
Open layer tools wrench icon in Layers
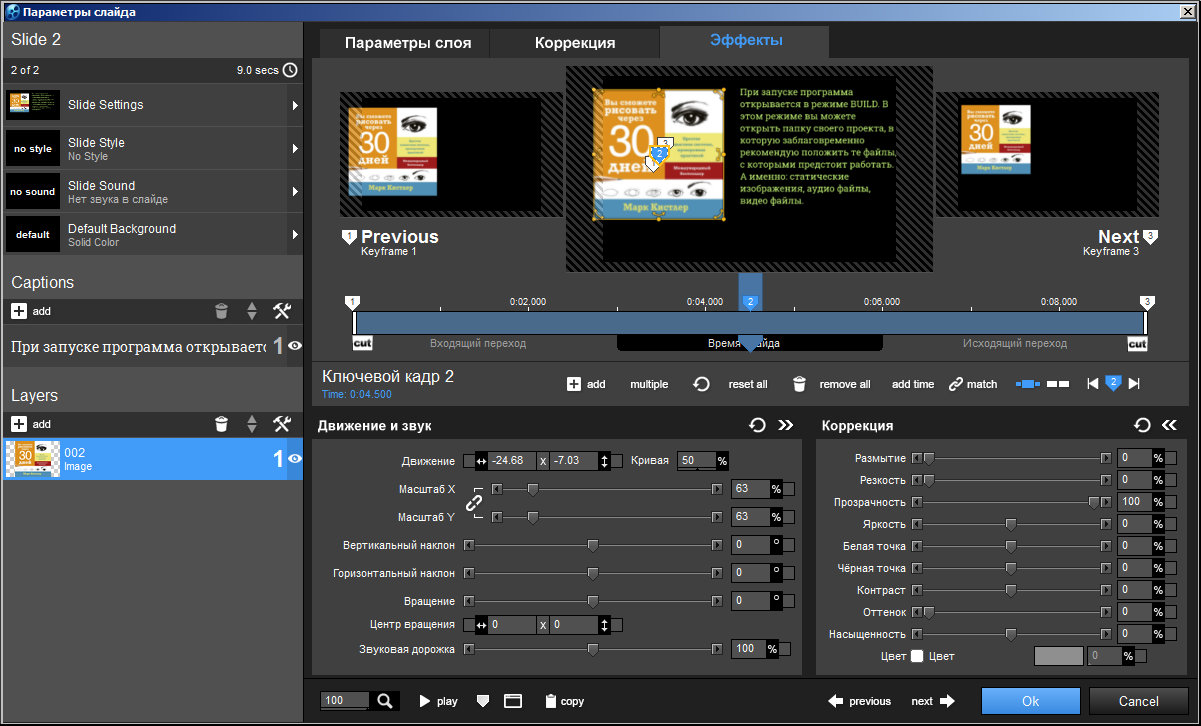[282, 424]
